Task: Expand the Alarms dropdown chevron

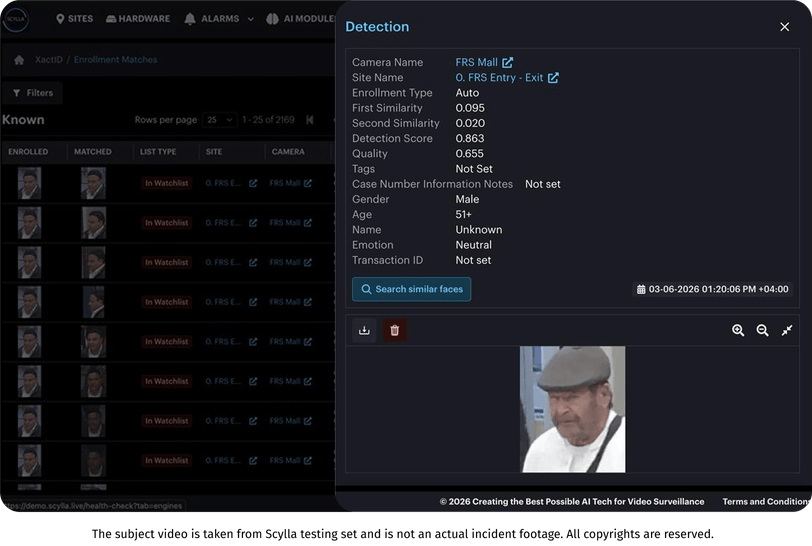Action: pyautogui.click(x=251, y=19)
